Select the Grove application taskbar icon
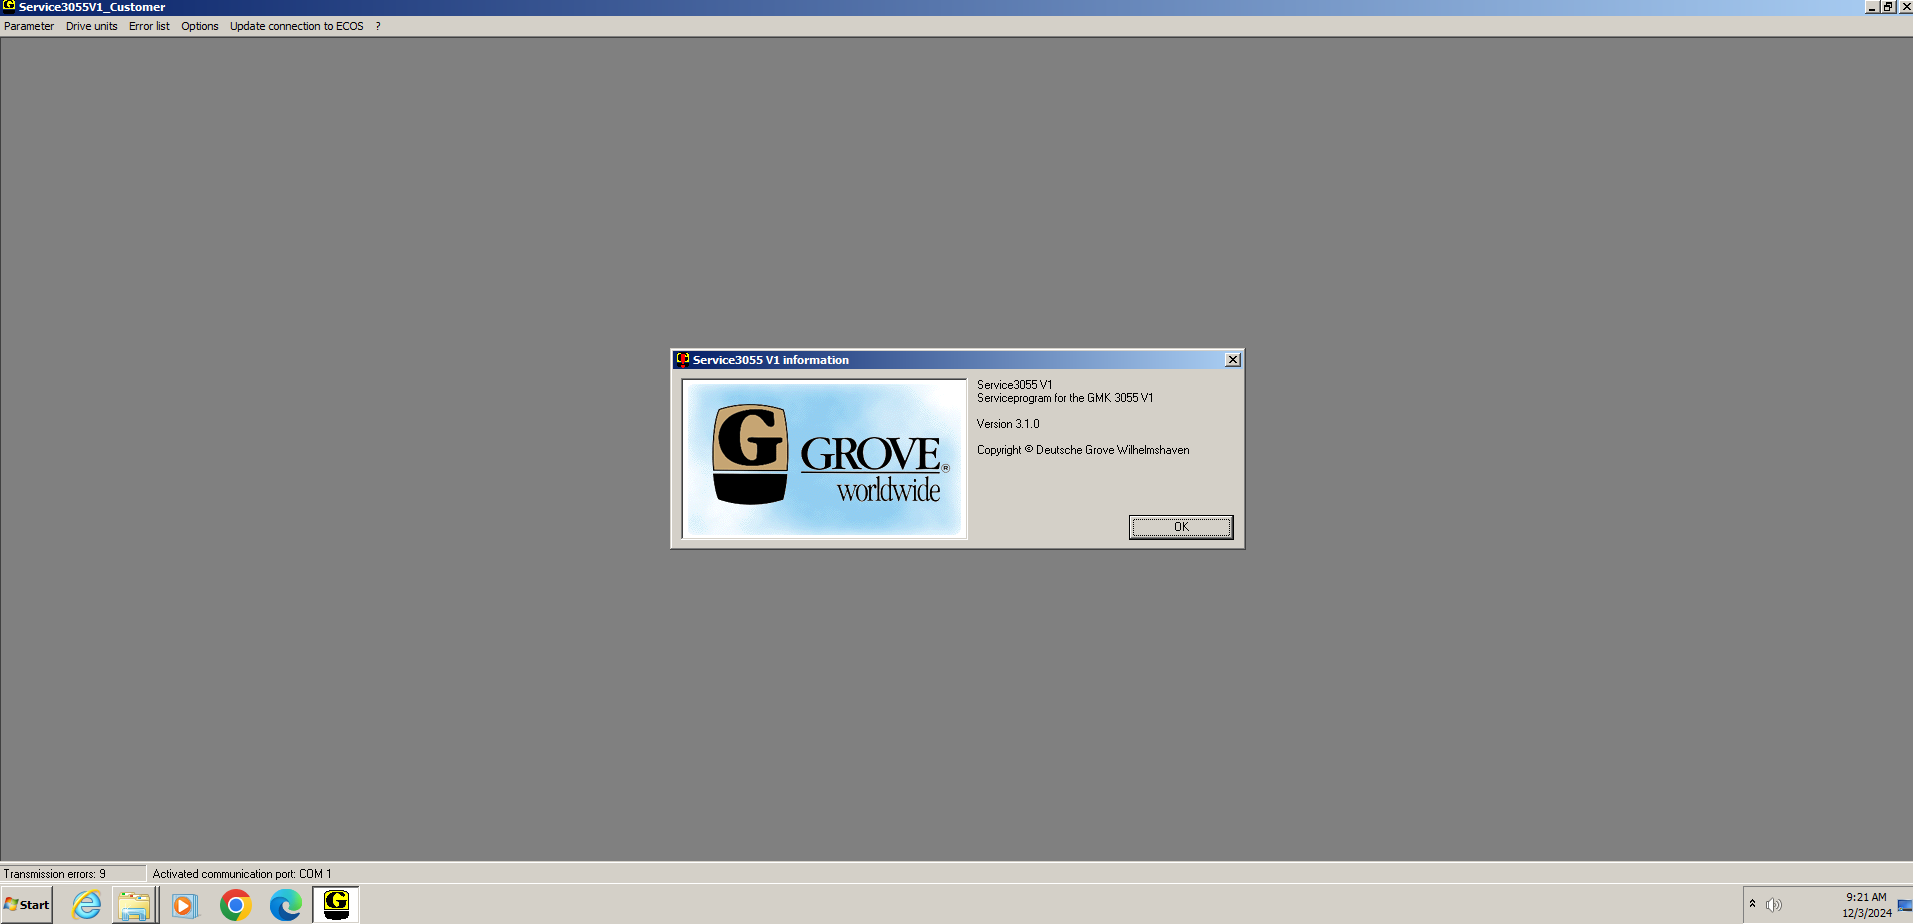The height and width of the screenshot is (924, 1913). pos(335,904)
